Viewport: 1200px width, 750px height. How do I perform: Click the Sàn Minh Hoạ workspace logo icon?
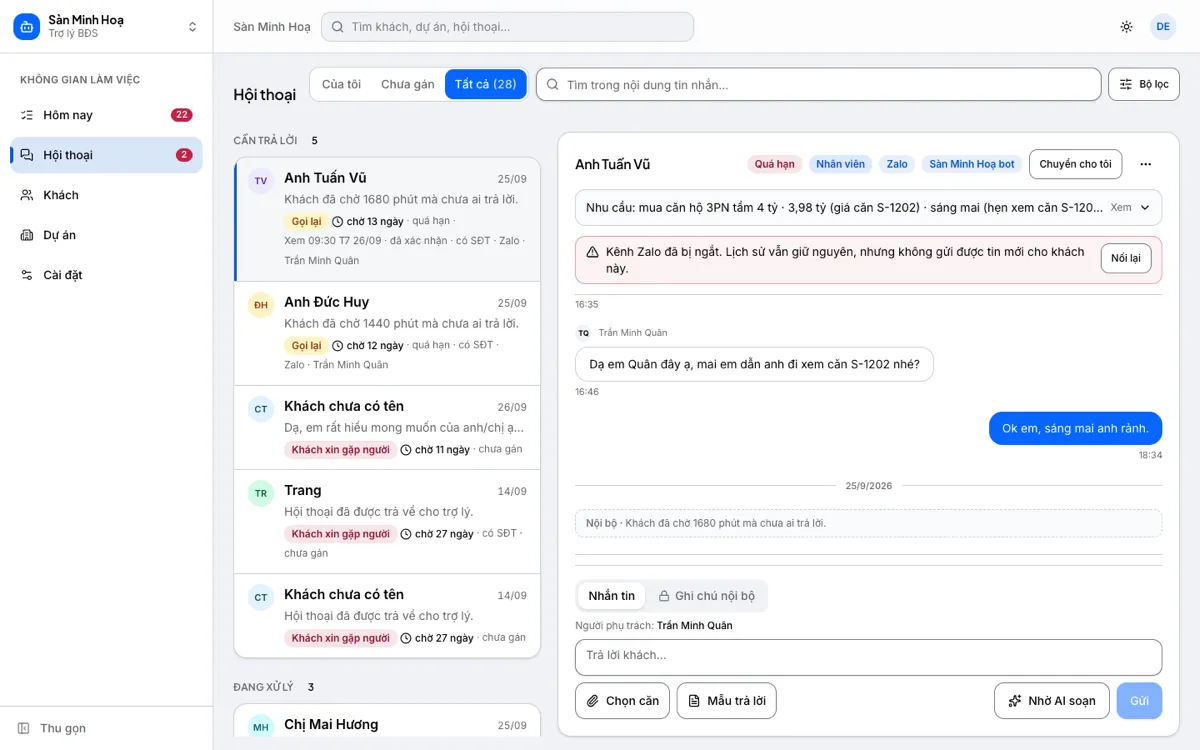click(26, 27)
